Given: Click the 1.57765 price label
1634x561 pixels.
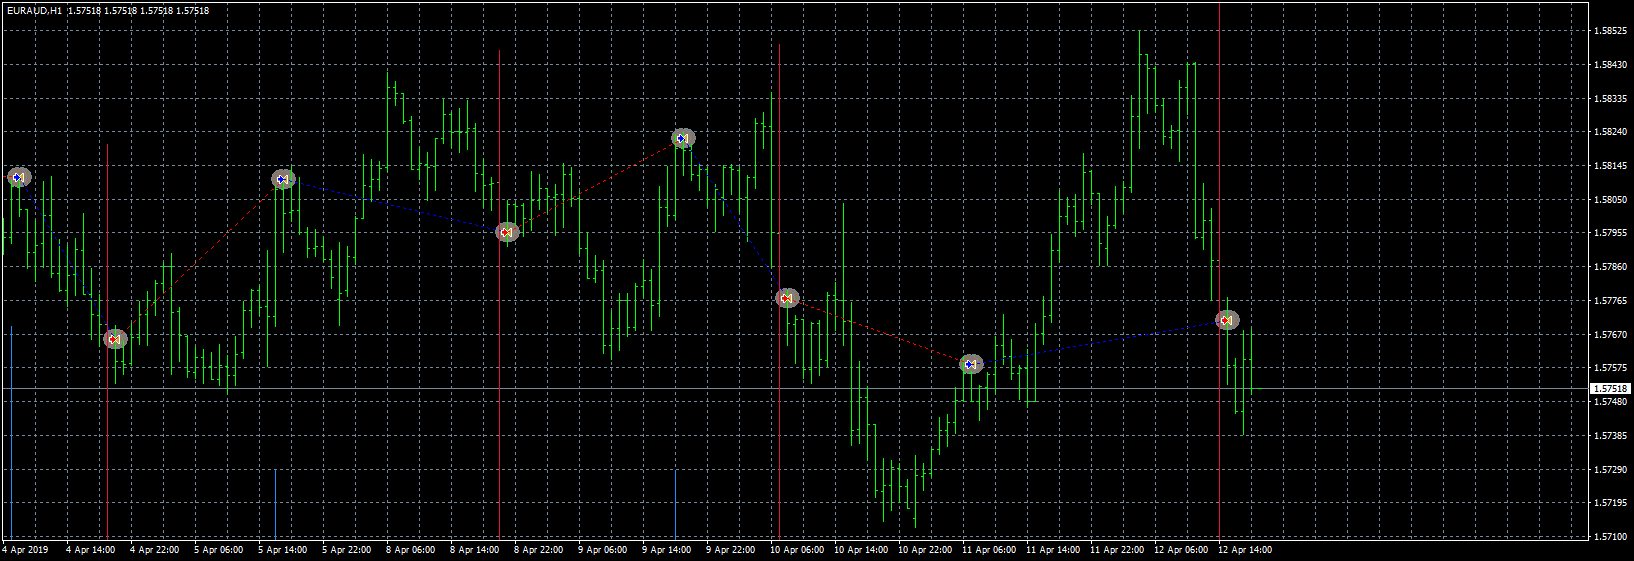Looking at the screenshot, I should coord(1610,301).
